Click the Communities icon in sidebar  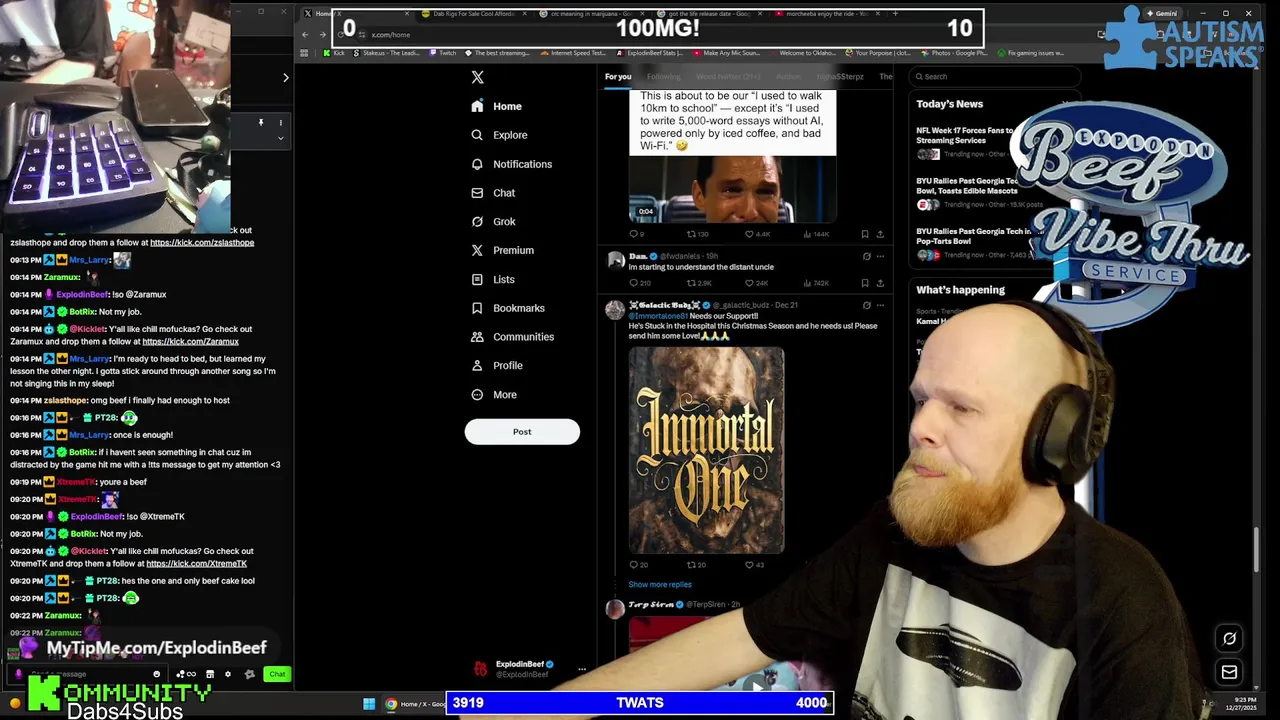coord(477,337)
